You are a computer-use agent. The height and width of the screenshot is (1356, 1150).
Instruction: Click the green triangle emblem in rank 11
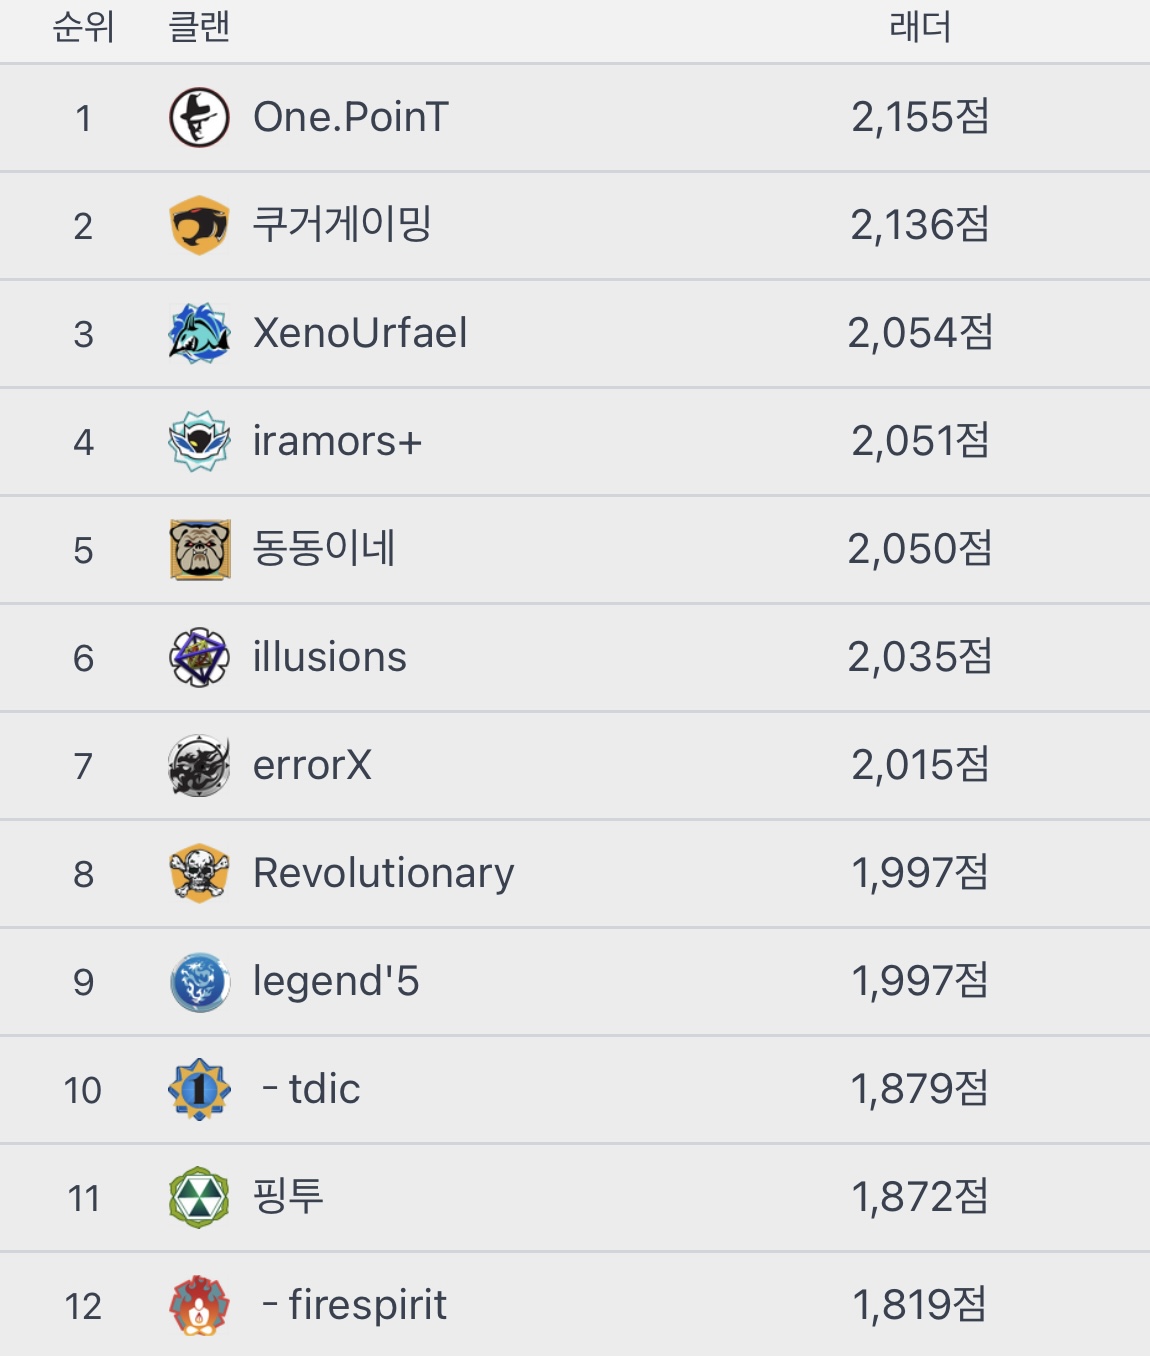point(199,1197)
